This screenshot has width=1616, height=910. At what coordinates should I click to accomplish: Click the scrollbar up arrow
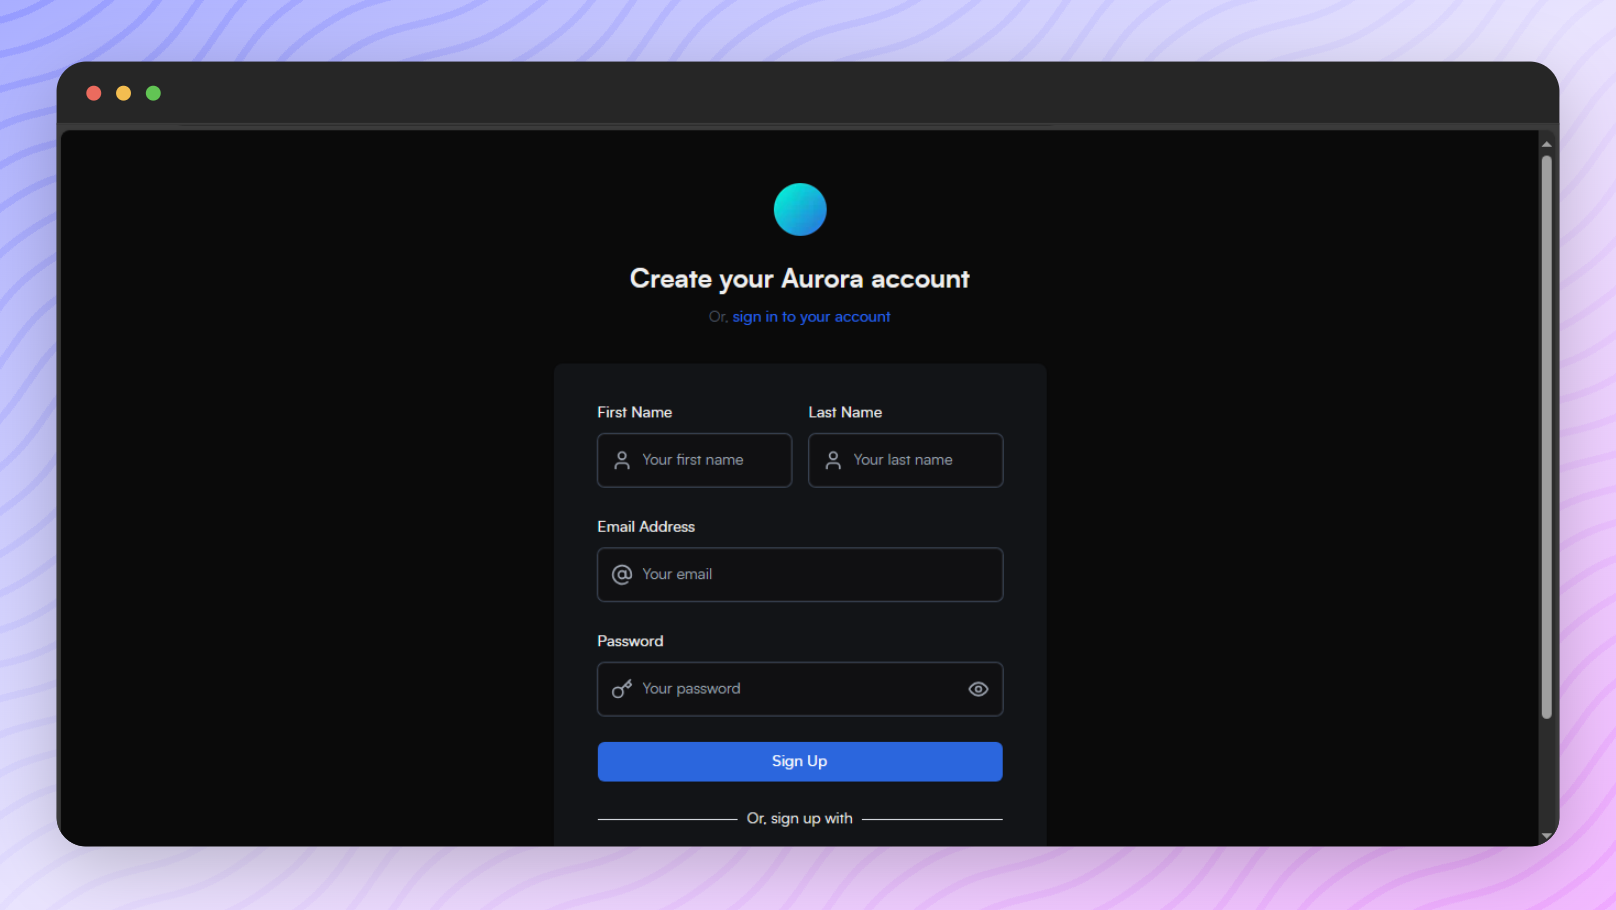(x=1547, y=144)
